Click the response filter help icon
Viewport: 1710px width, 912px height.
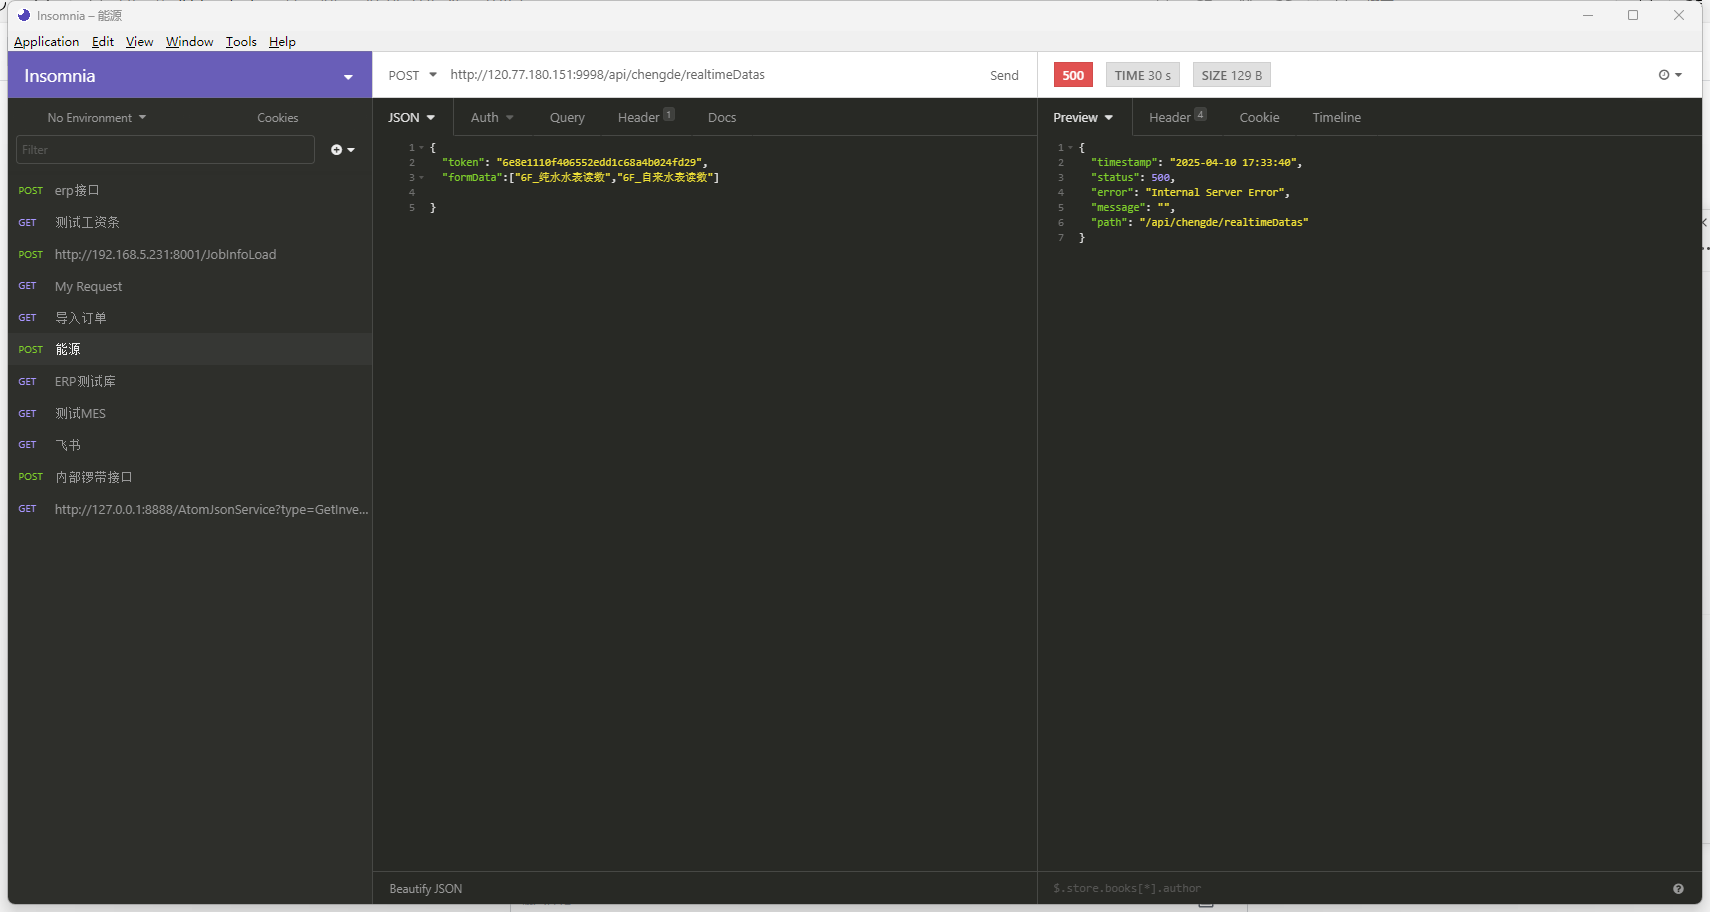(x=1678, y=888)
